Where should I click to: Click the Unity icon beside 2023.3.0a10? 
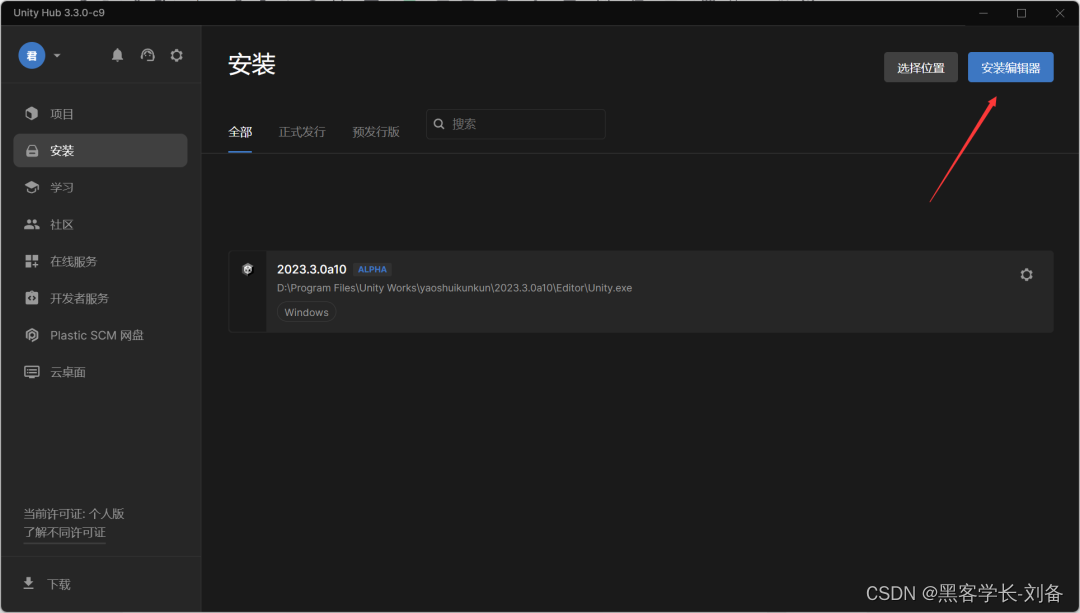[248, 269]
